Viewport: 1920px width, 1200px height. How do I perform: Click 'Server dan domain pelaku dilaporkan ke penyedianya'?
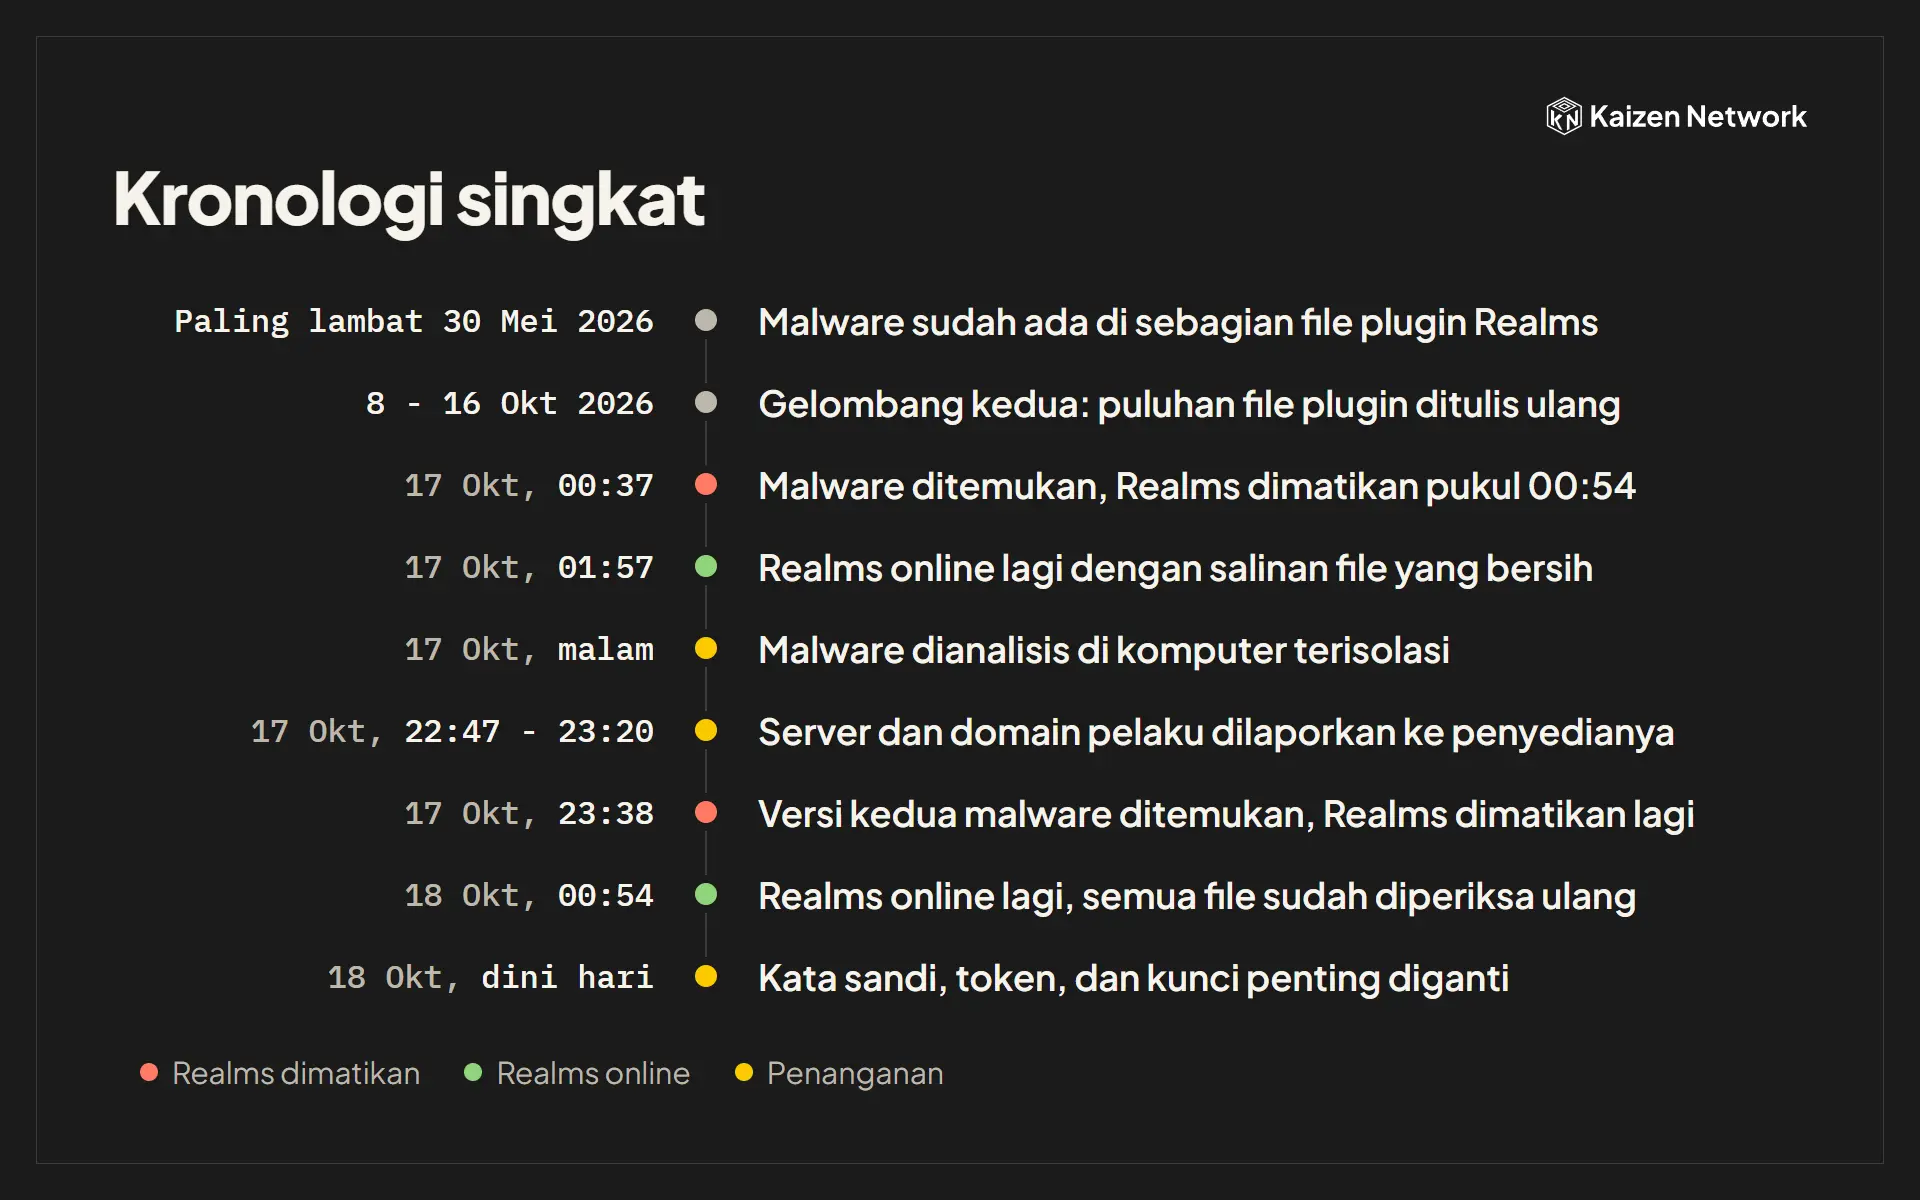1216,733
